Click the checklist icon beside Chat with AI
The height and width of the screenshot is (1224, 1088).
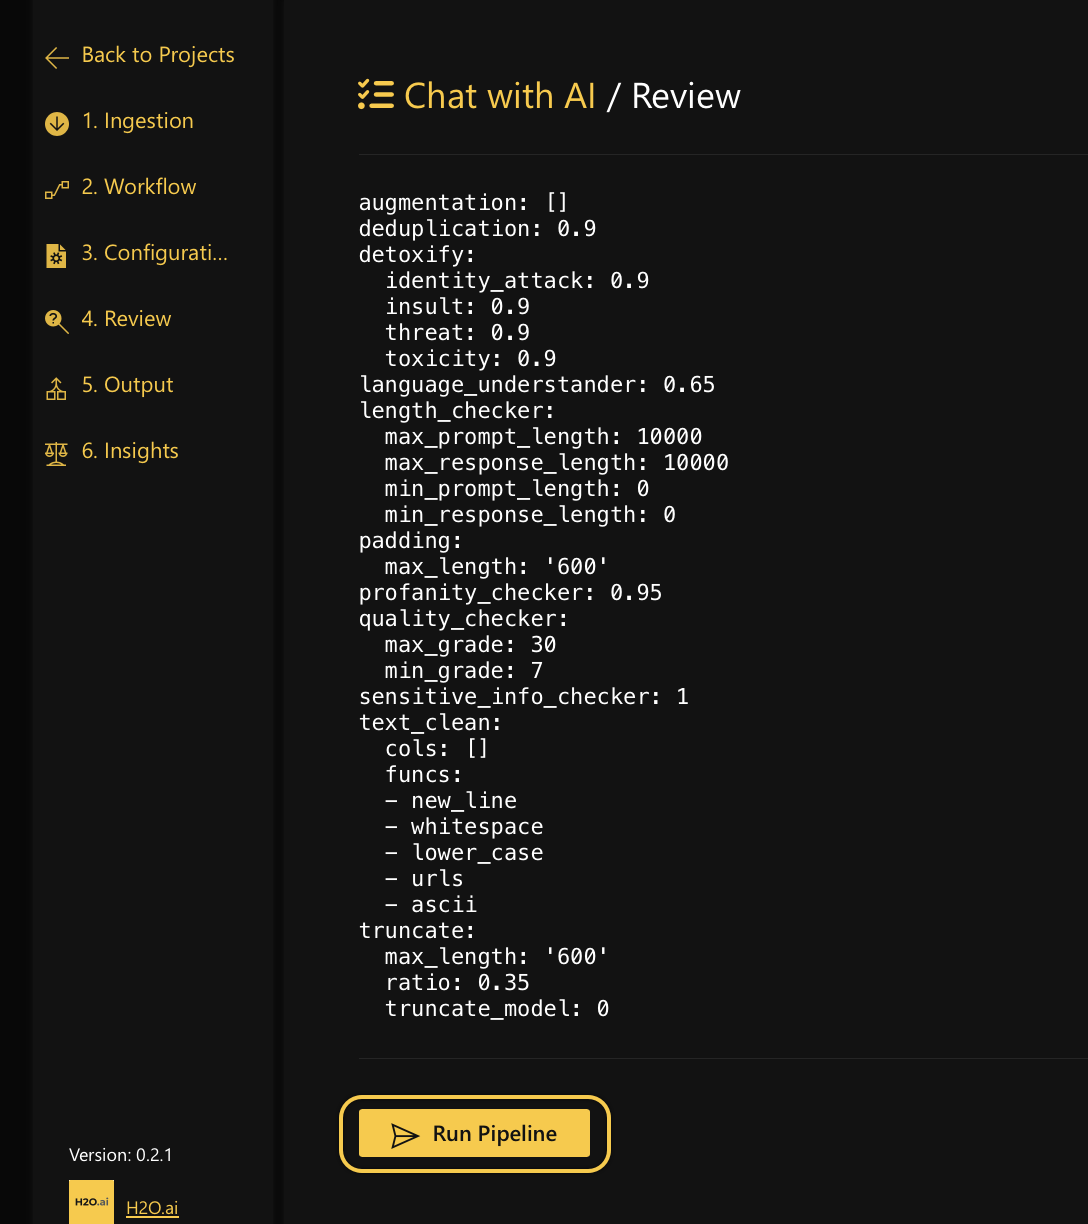point(376,95)
